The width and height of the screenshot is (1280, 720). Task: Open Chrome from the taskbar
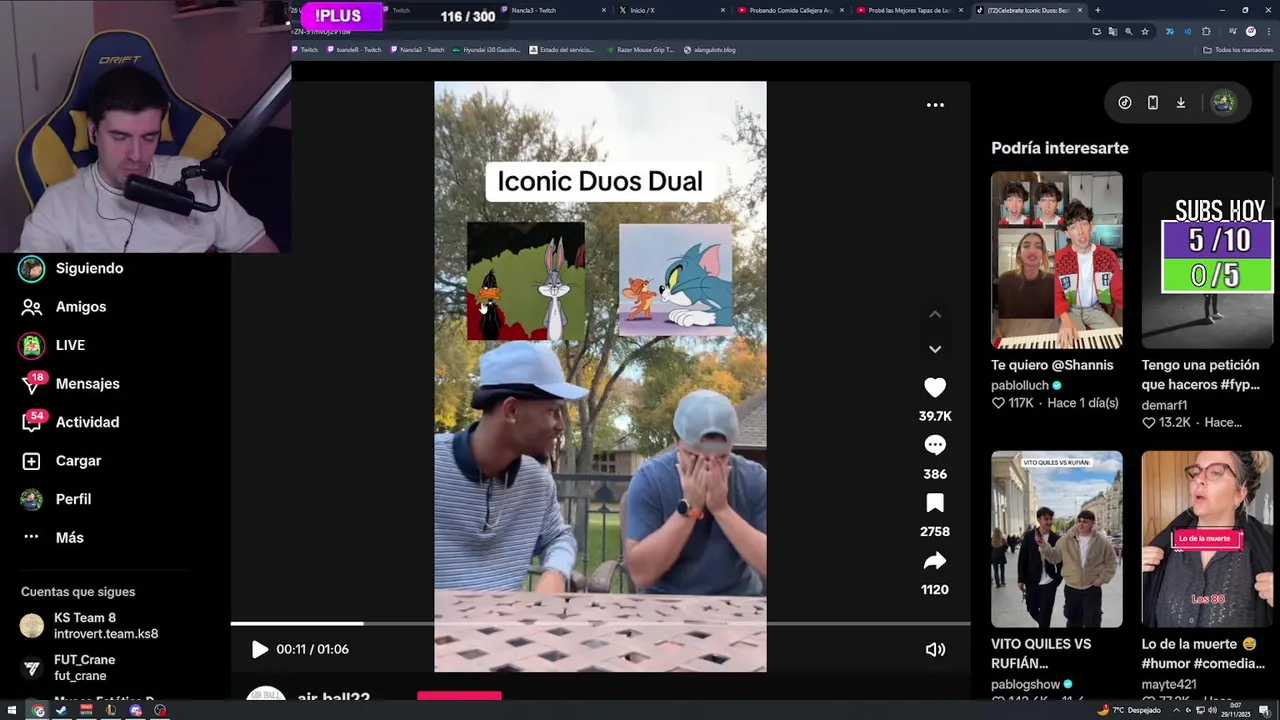pyautogui.click(x=38, y=710)
